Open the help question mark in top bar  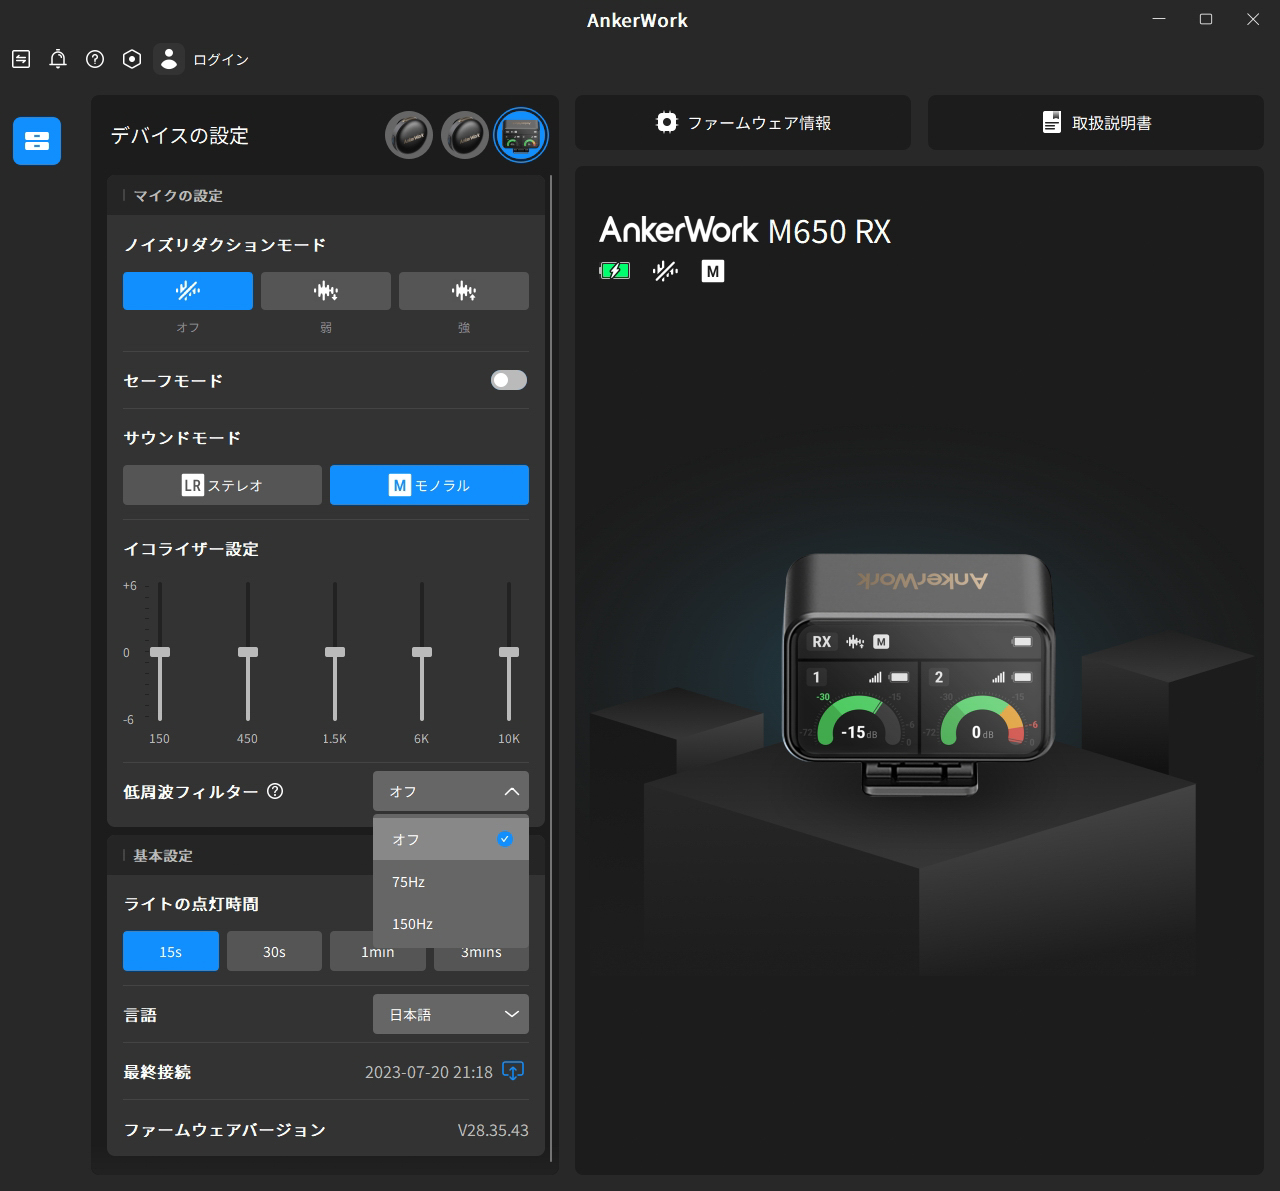95,59
